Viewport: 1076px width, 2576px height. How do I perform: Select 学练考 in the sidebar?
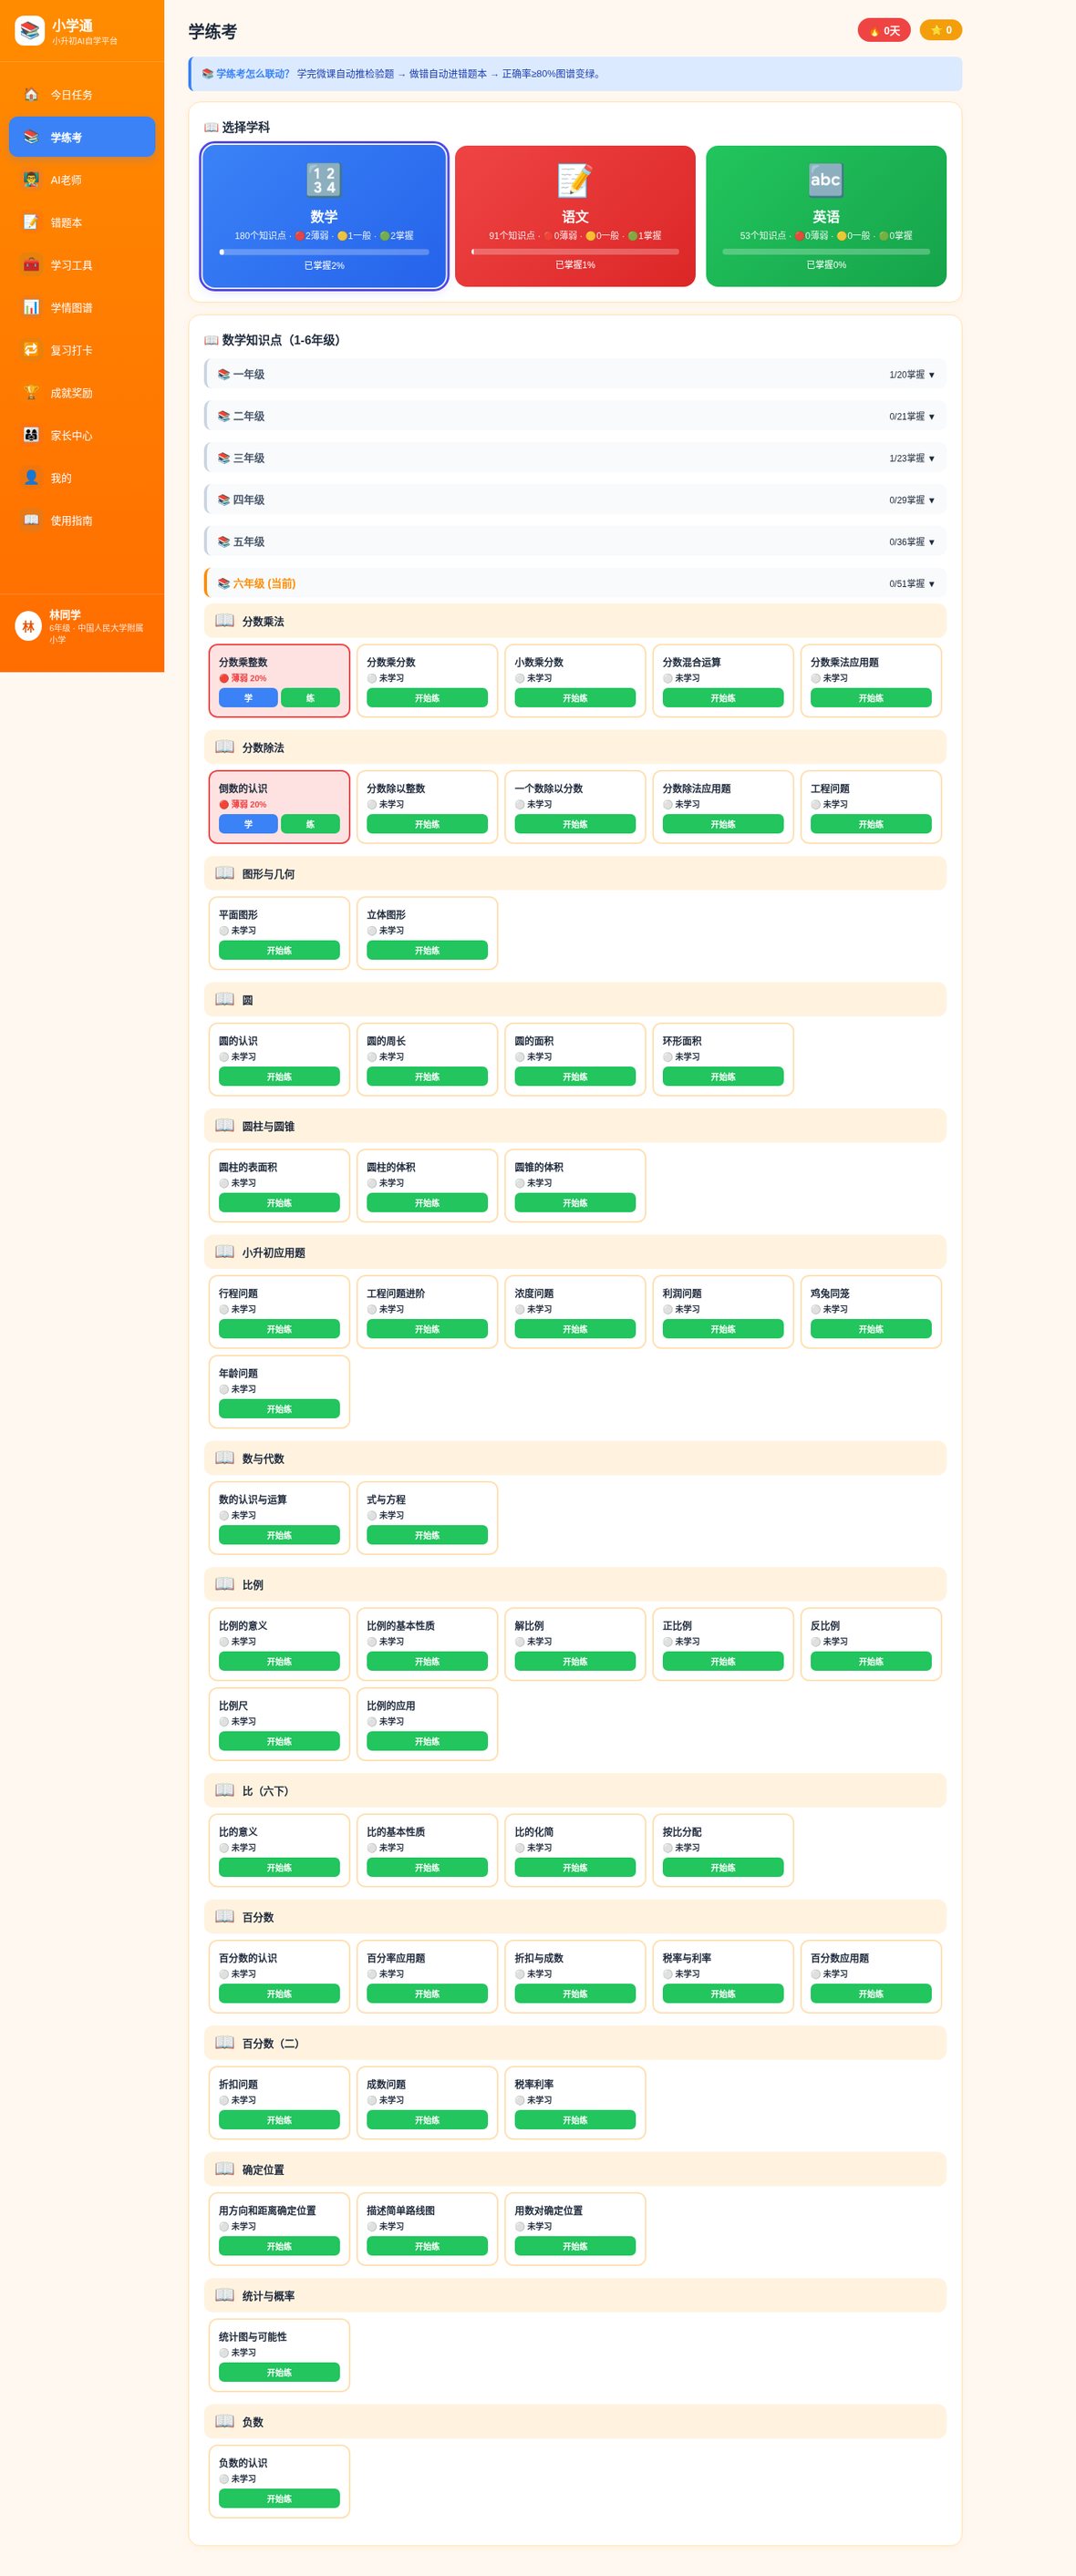click(x=82, y=137)
